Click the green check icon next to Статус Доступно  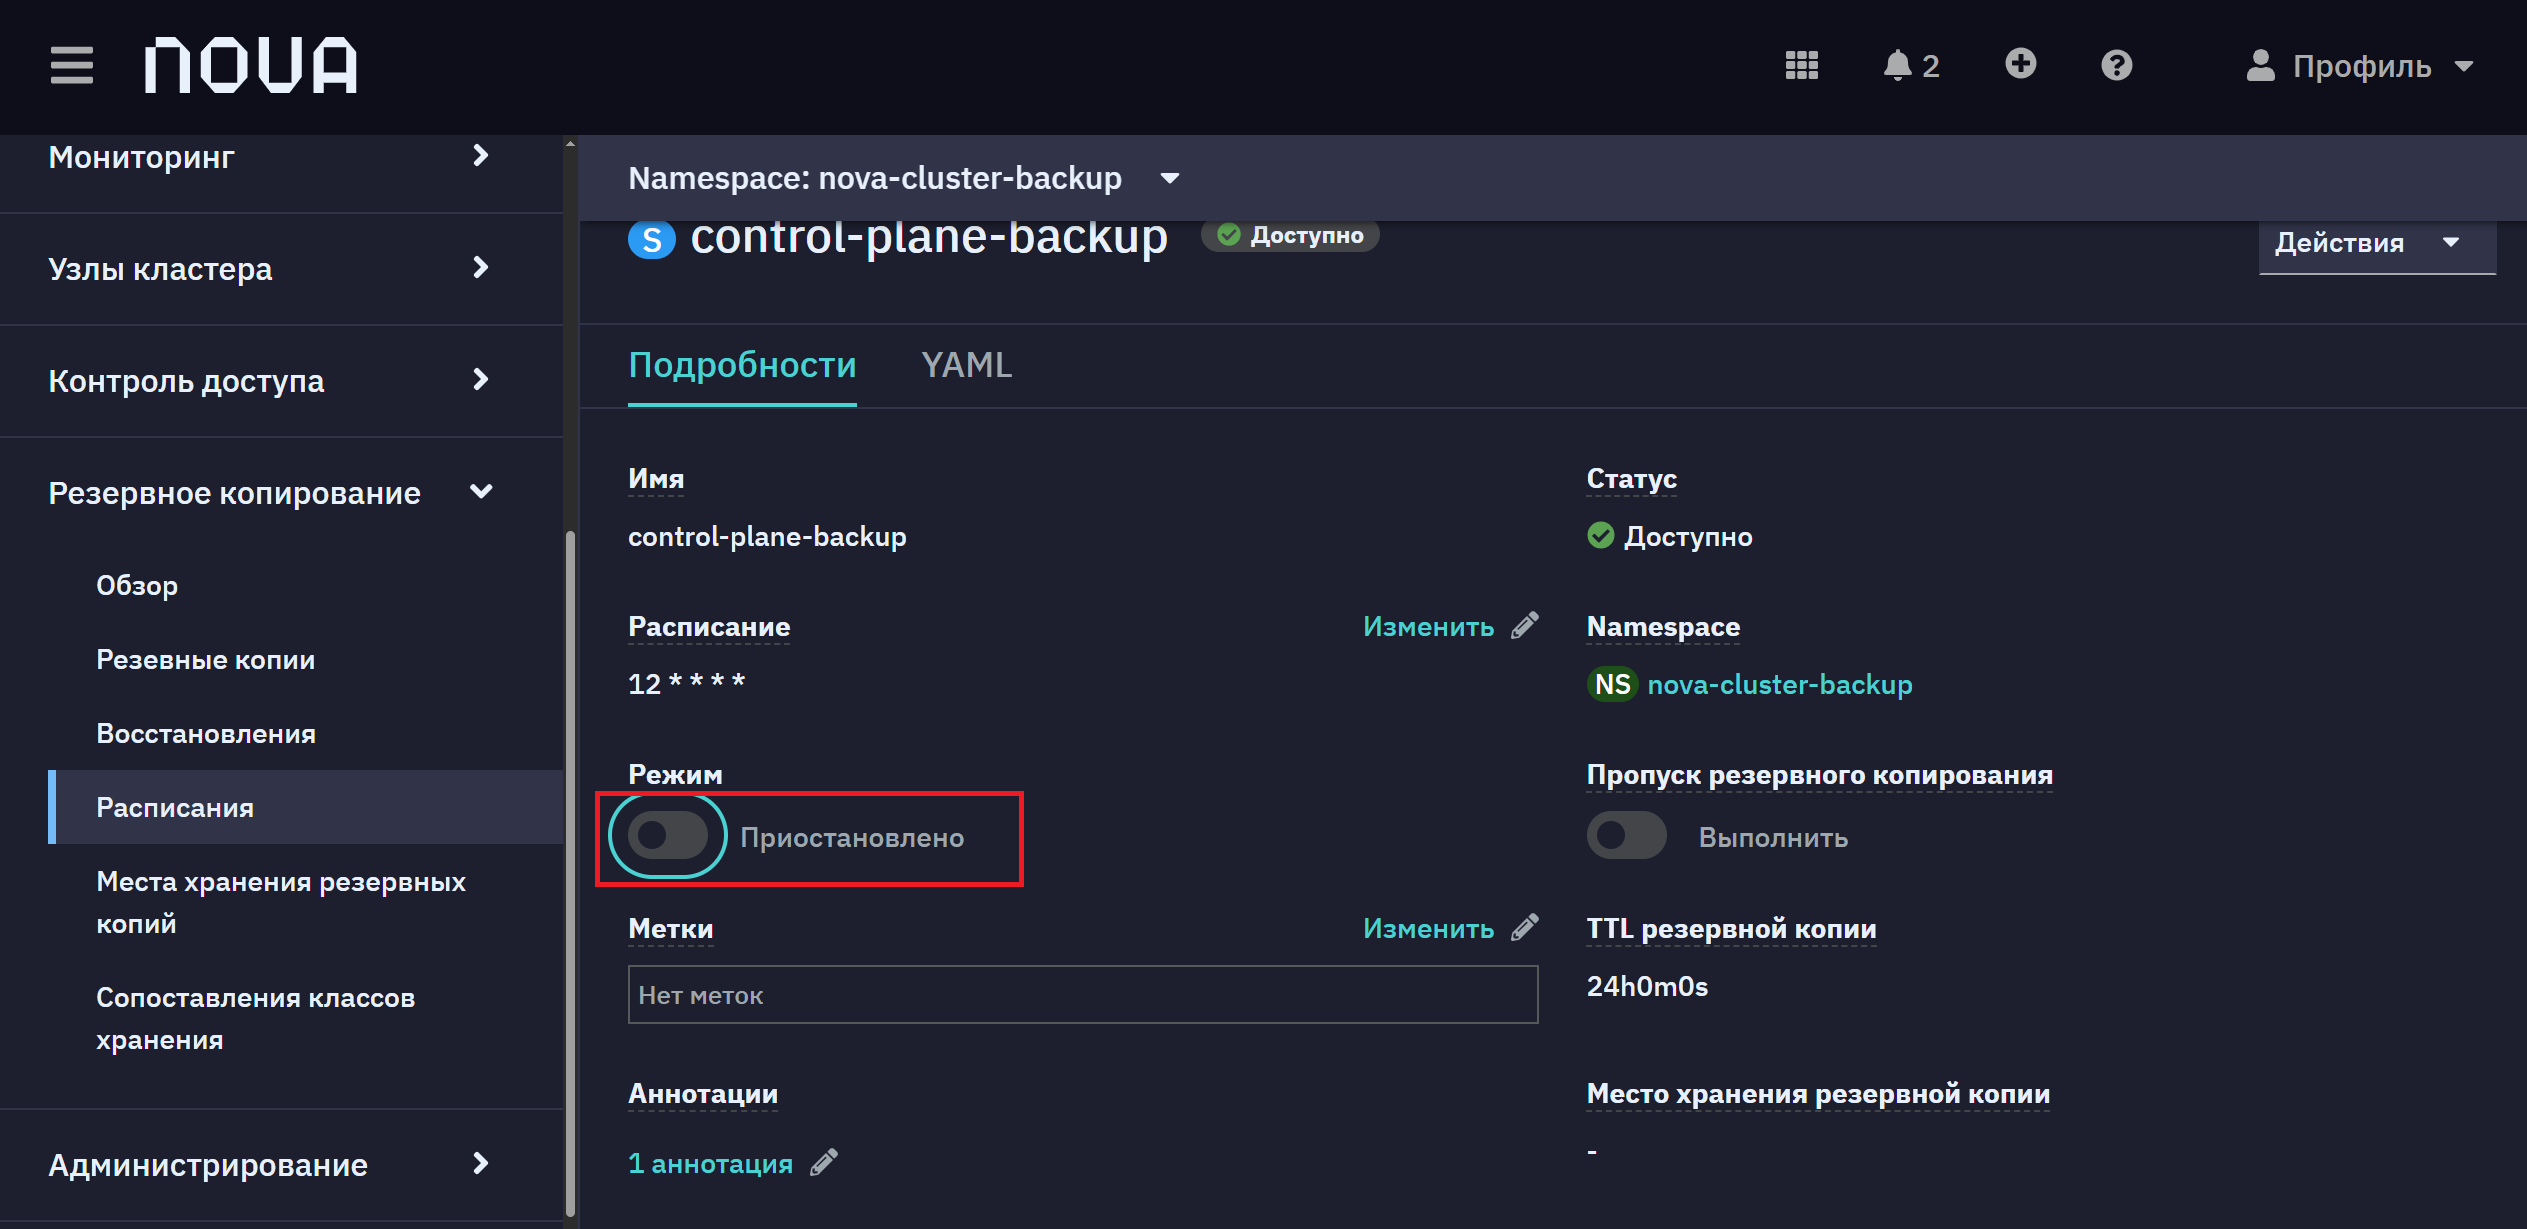coord(1601,536)
